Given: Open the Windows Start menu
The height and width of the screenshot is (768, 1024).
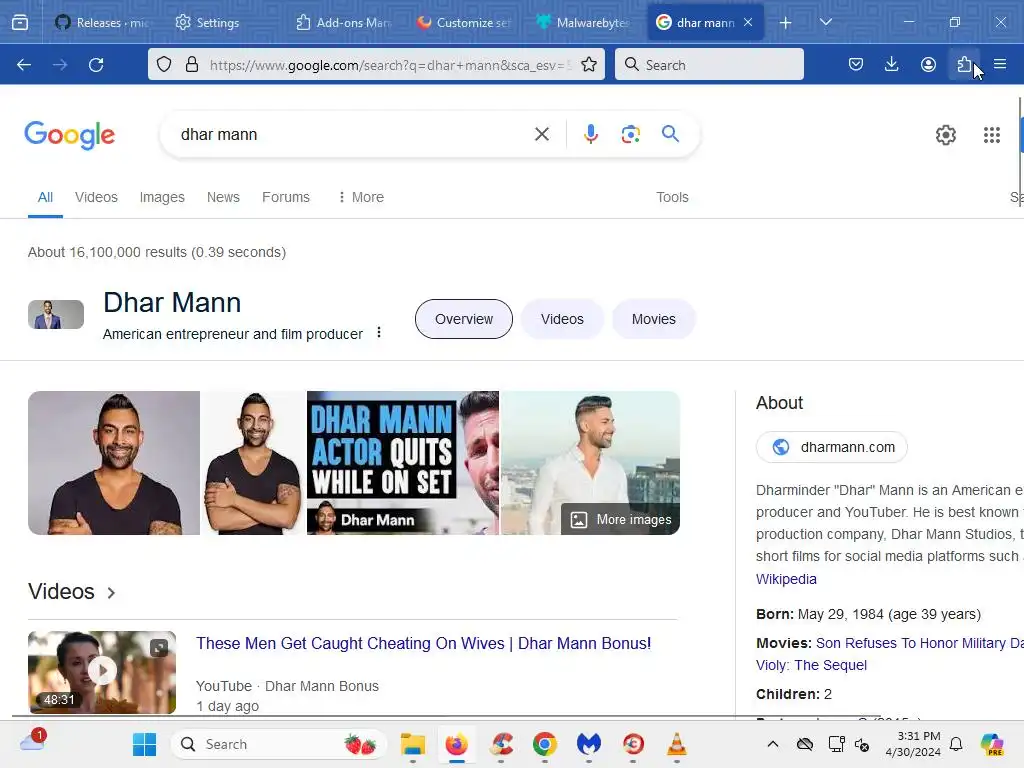Looking at the screenshot, I should [x=144, y=744].
